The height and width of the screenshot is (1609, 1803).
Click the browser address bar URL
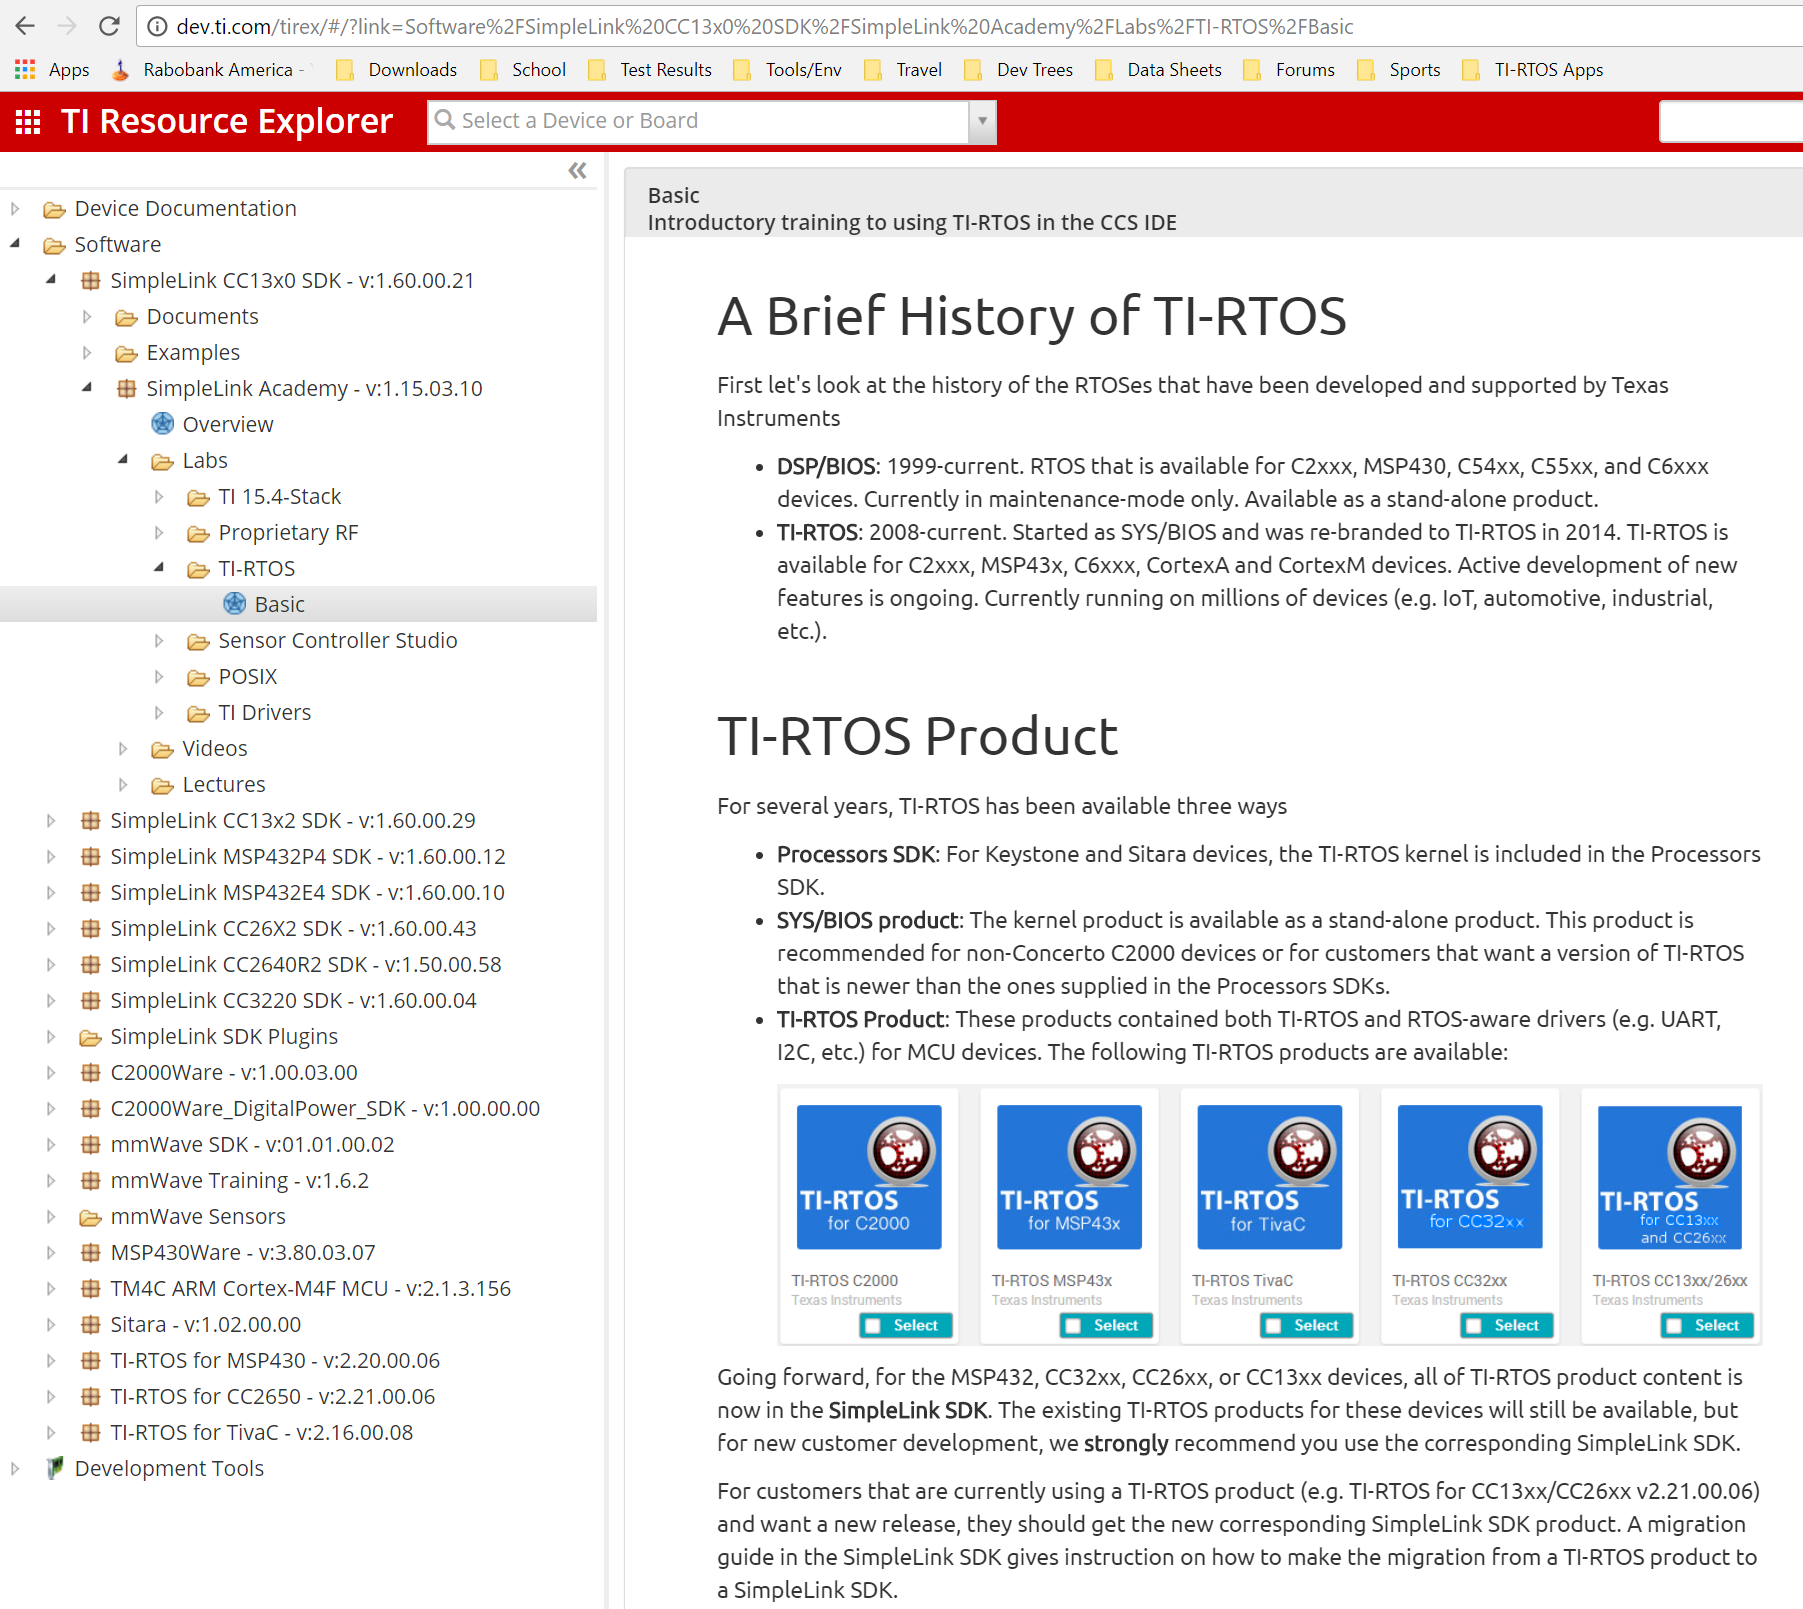pos(765,27)
